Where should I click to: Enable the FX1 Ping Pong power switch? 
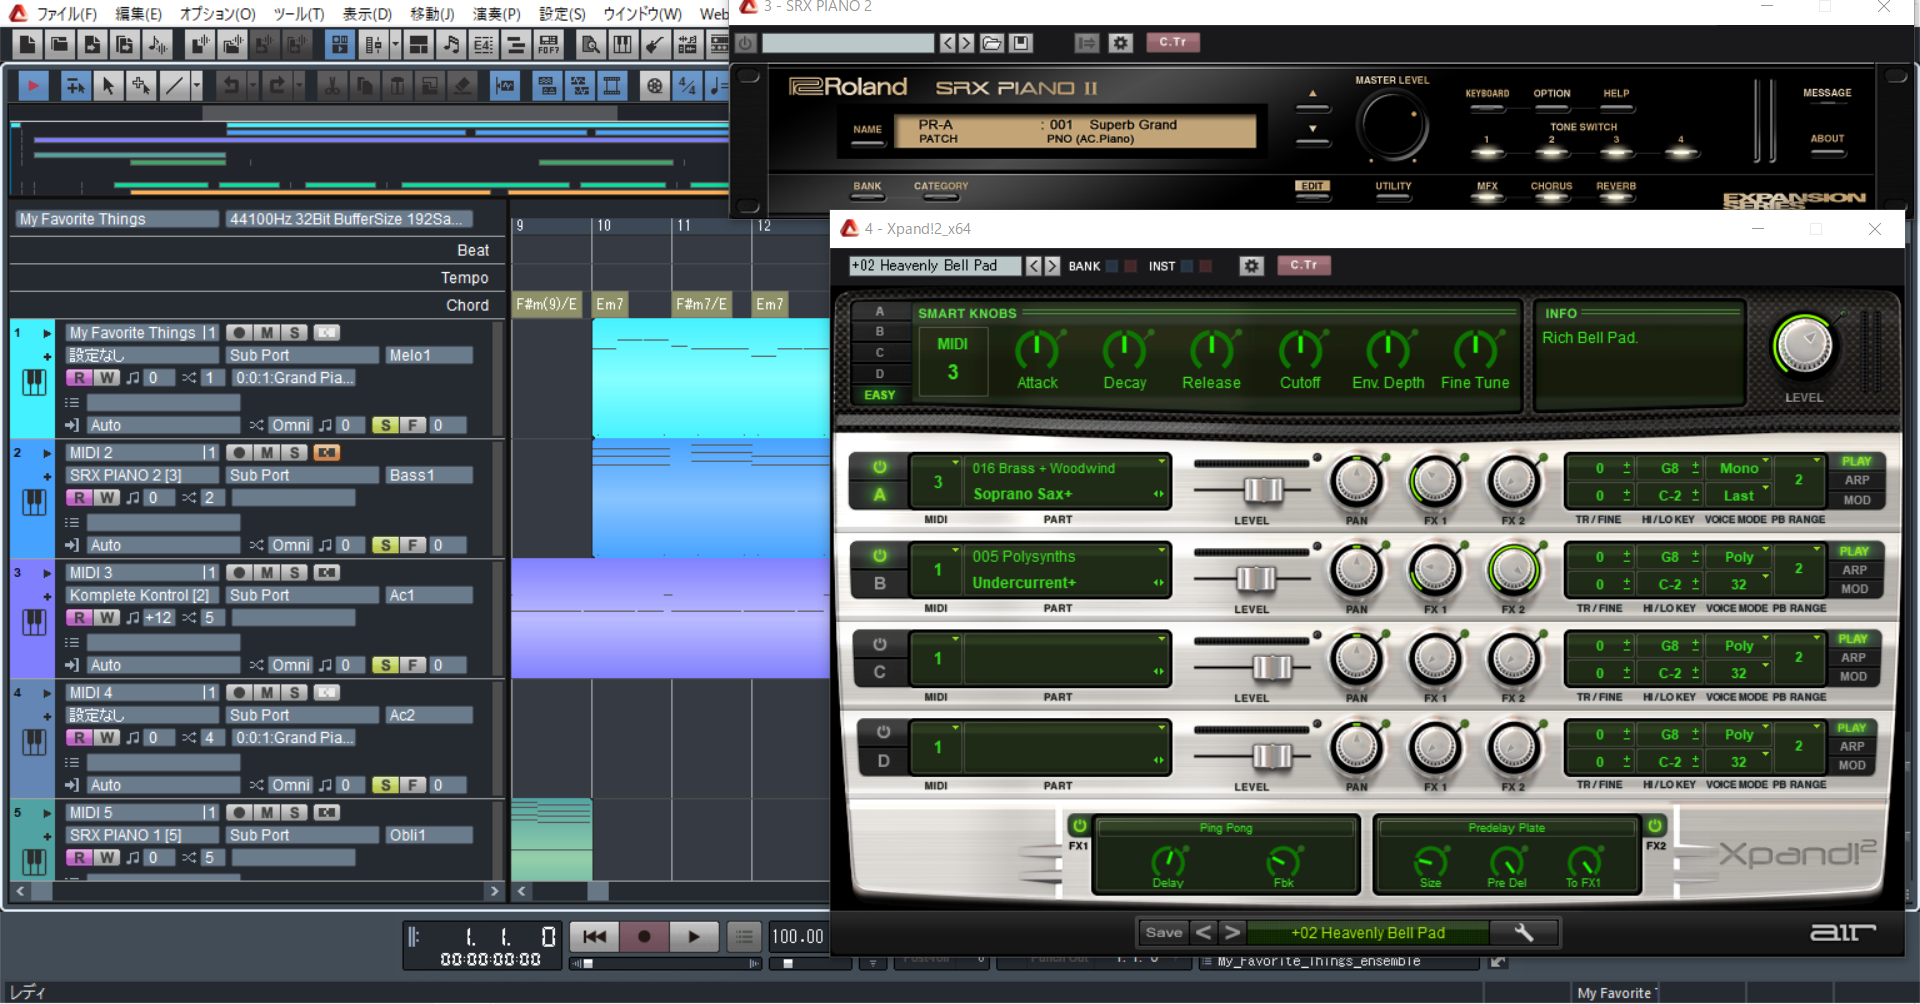pos(1079,826)
